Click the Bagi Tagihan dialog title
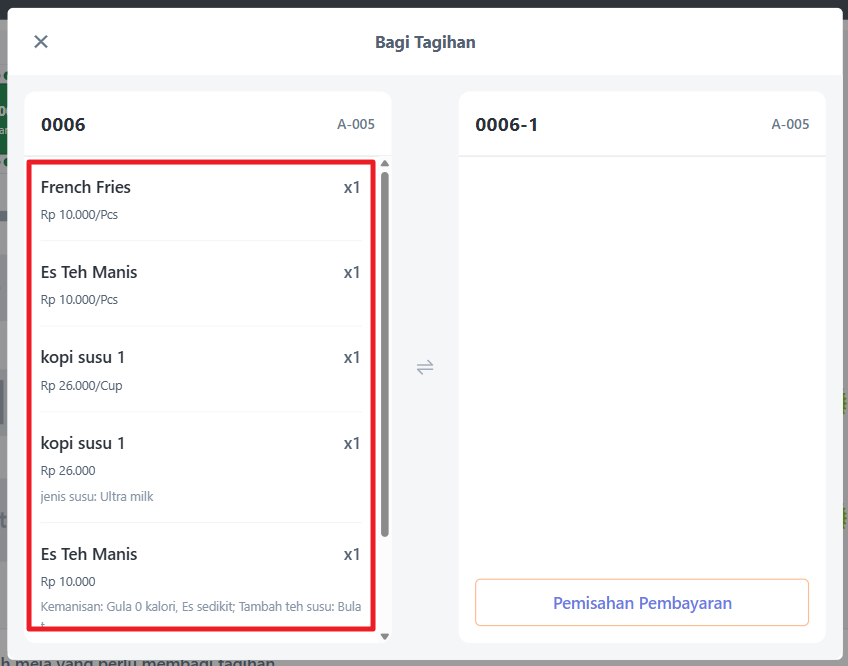Screen dimensions: 848x666 [x=425, y=42]
